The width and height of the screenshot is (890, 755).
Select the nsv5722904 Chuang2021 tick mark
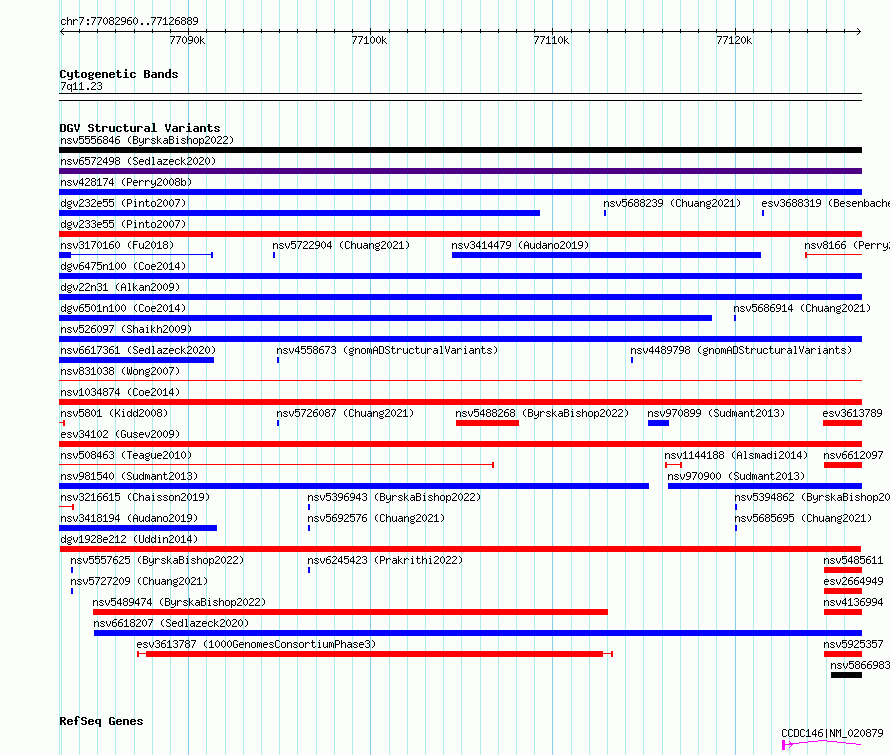(274, 255)
